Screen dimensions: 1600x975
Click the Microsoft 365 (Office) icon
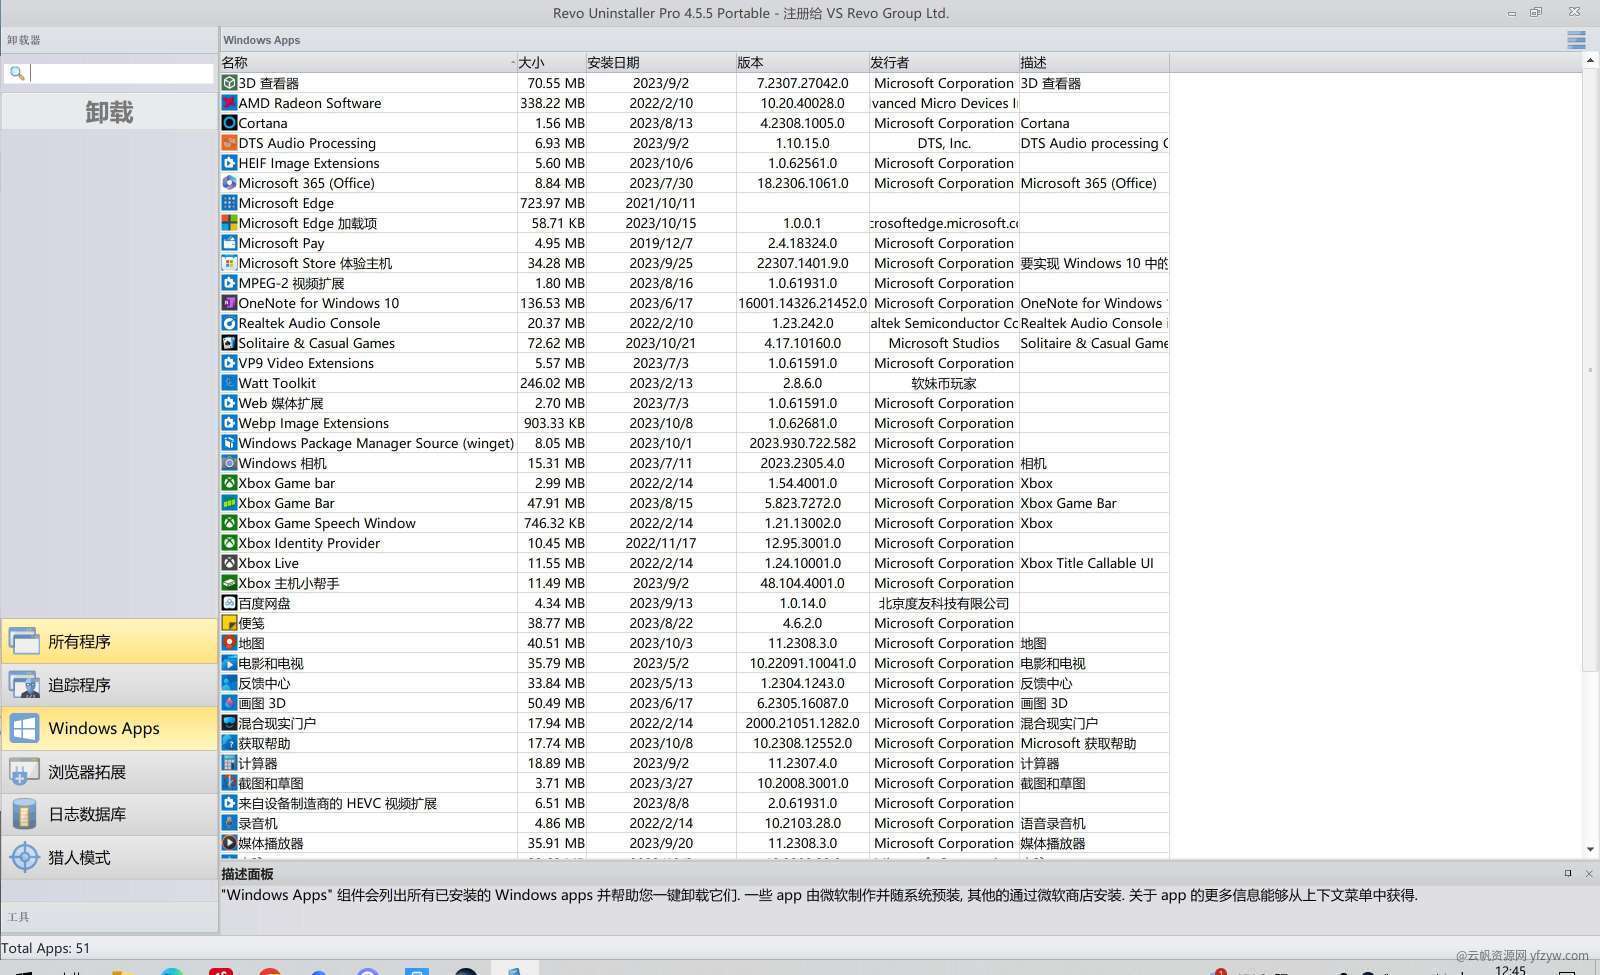coord(229,183)
